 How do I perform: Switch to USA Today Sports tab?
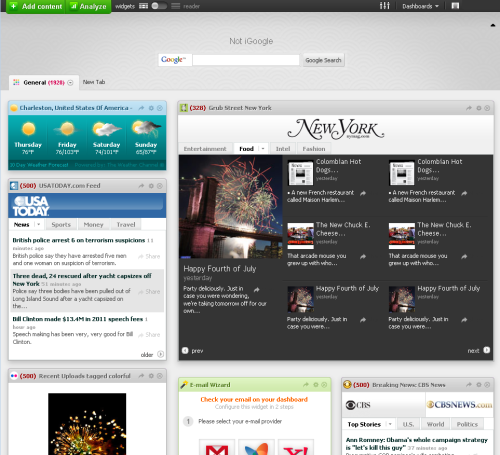[61, 225]
